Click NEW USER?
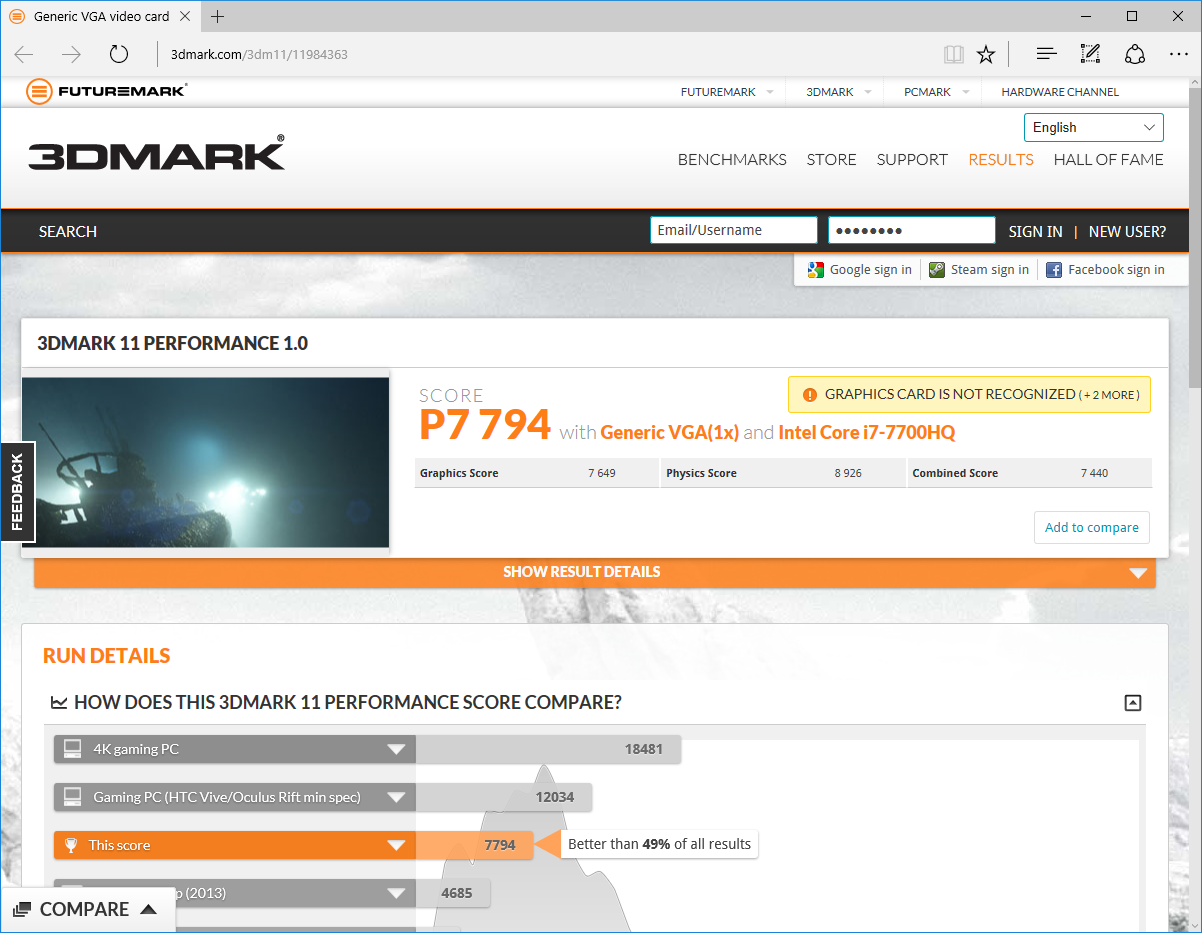Image resolution: width=1202 pixels, height=933 pixels. click(1127, 231)
